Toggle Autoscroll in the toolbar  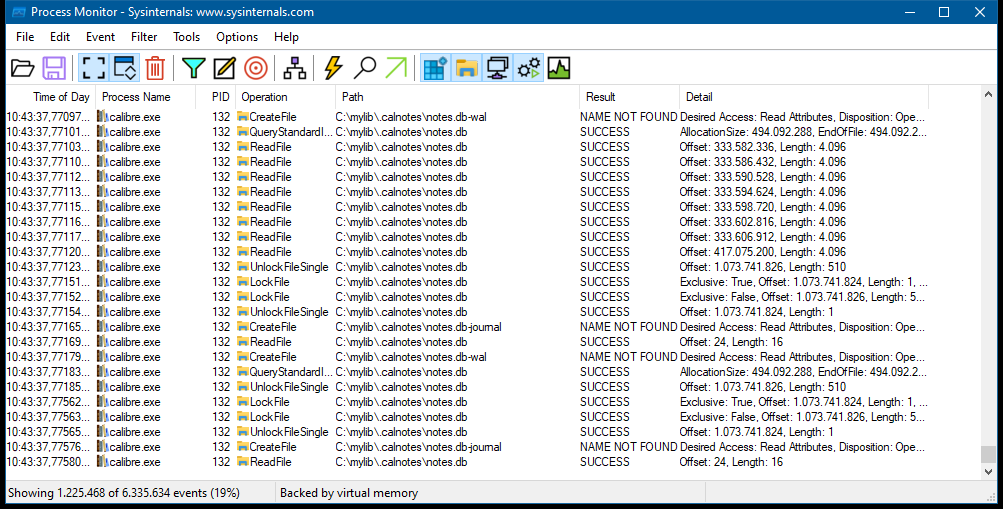[124, 68]
